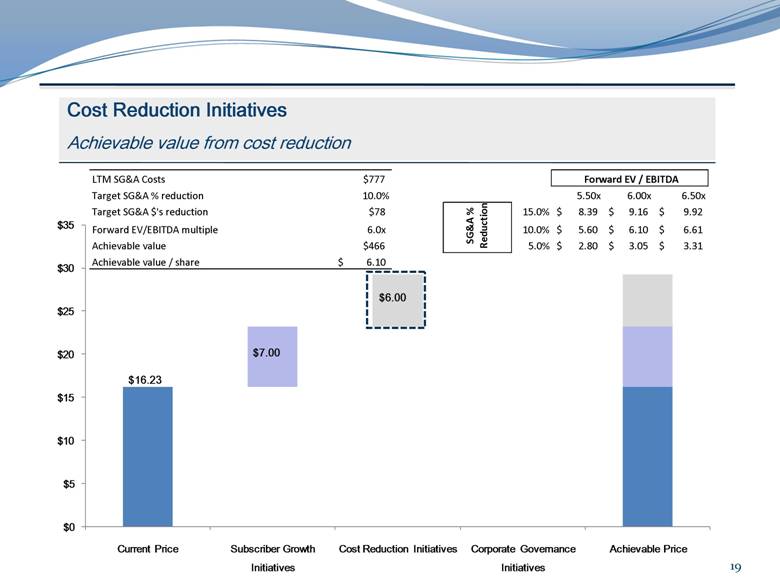Click the "Target SG&A % reduction" row label
Screen dimensions: 780x585
click(x=151, y=196)
